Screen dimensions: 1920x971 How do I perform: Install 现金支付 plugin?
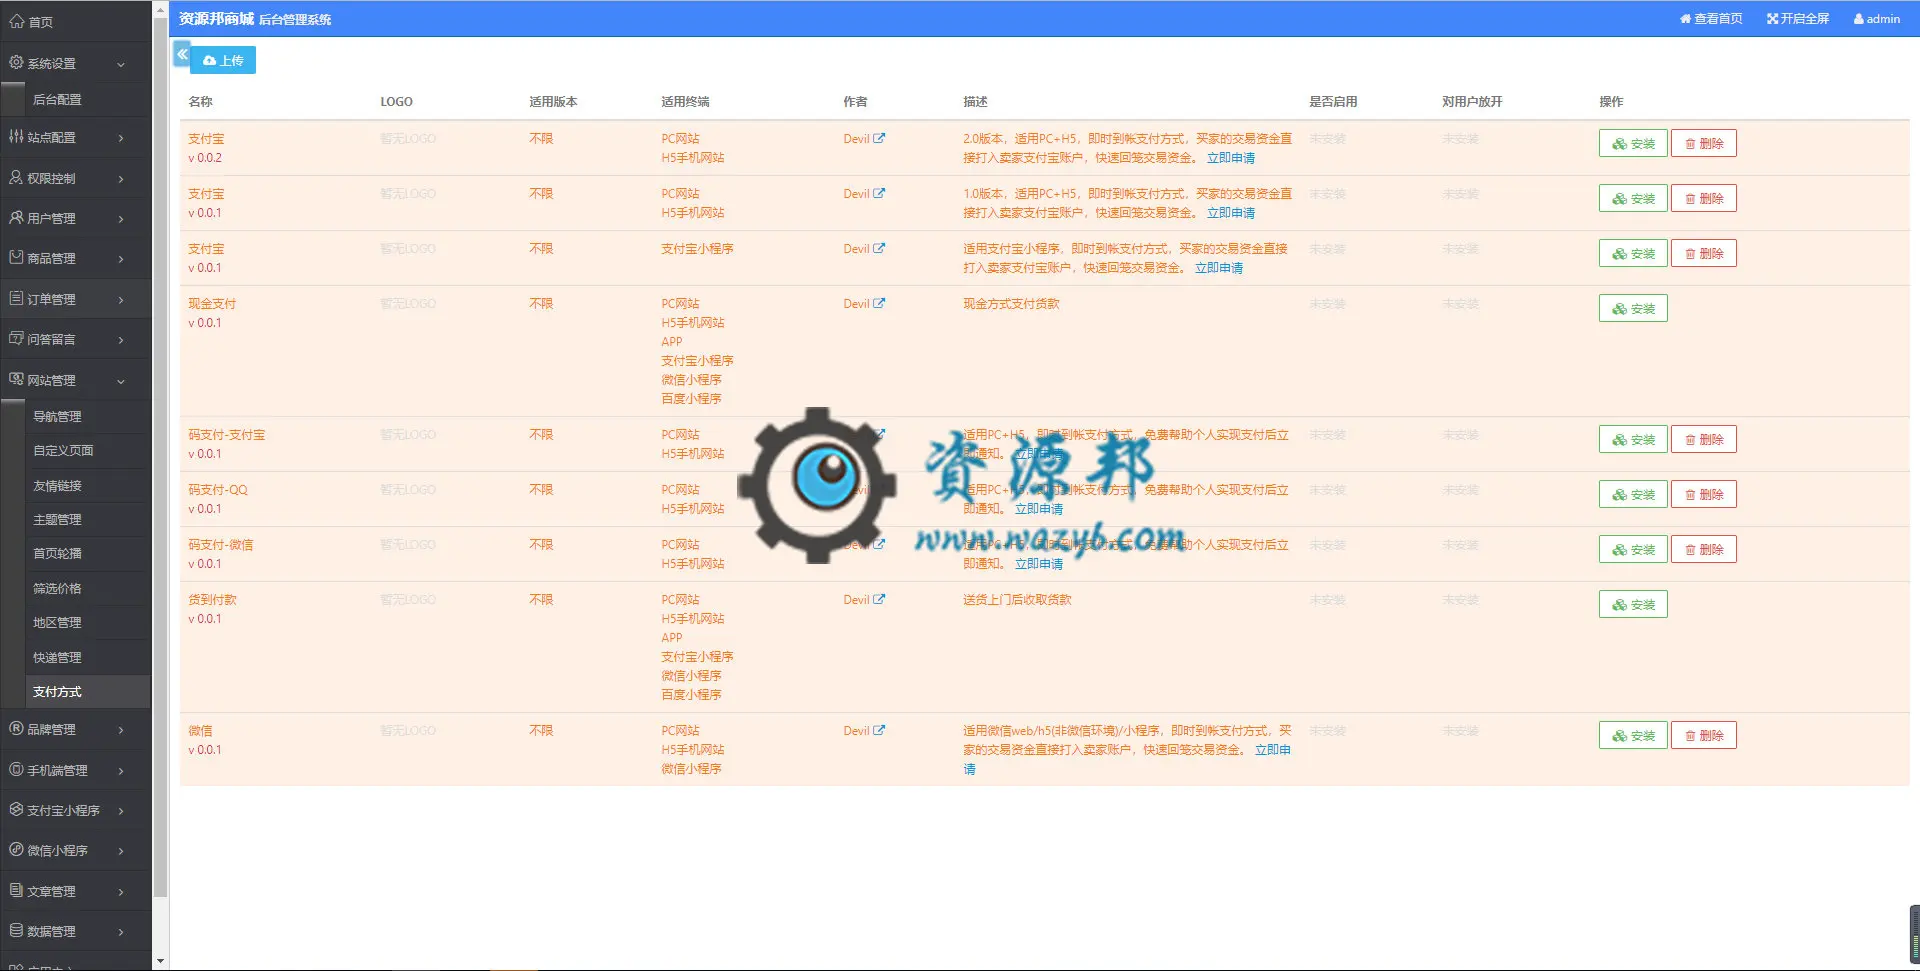1633,308
